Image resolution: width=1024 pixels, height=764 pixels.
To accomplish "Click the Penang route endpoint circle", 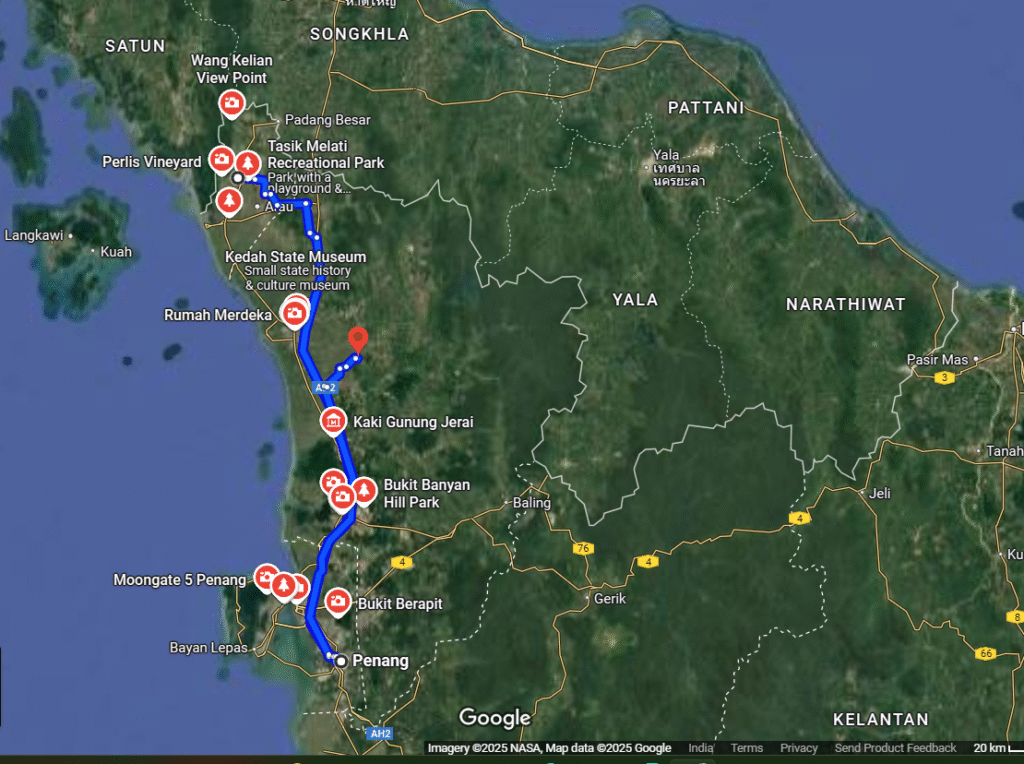I will pyautogui.click(x=341, y=661).
